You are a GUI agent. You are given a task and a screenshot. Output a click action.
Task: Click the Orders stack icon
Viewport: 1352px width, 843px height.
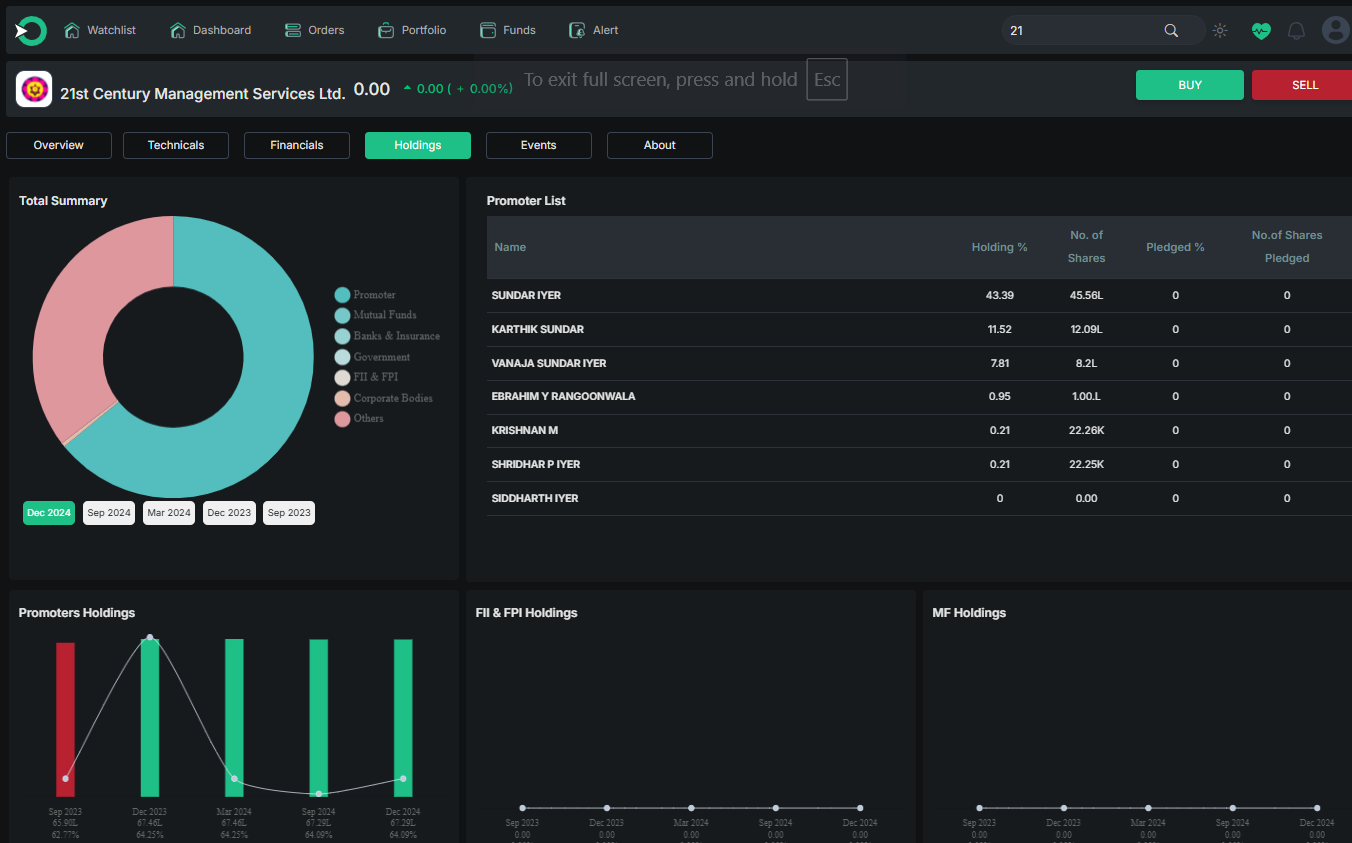point(293,31)
